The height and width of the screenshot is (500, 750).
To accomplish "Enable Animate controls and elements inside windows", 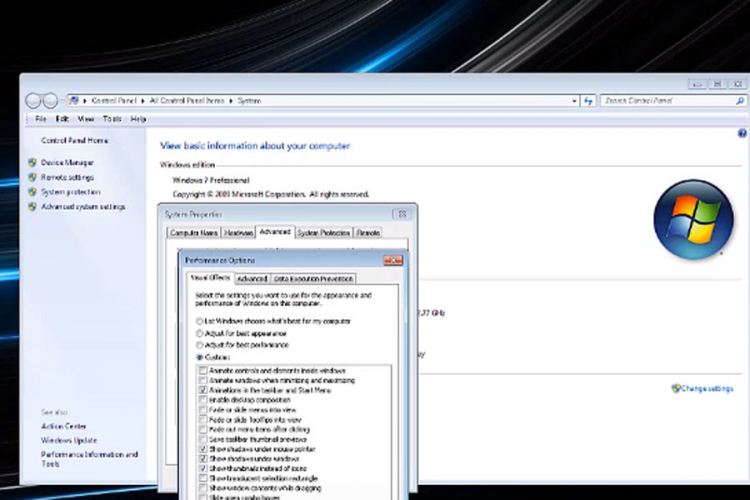I will pyautogui.click(x=203, y=371).
